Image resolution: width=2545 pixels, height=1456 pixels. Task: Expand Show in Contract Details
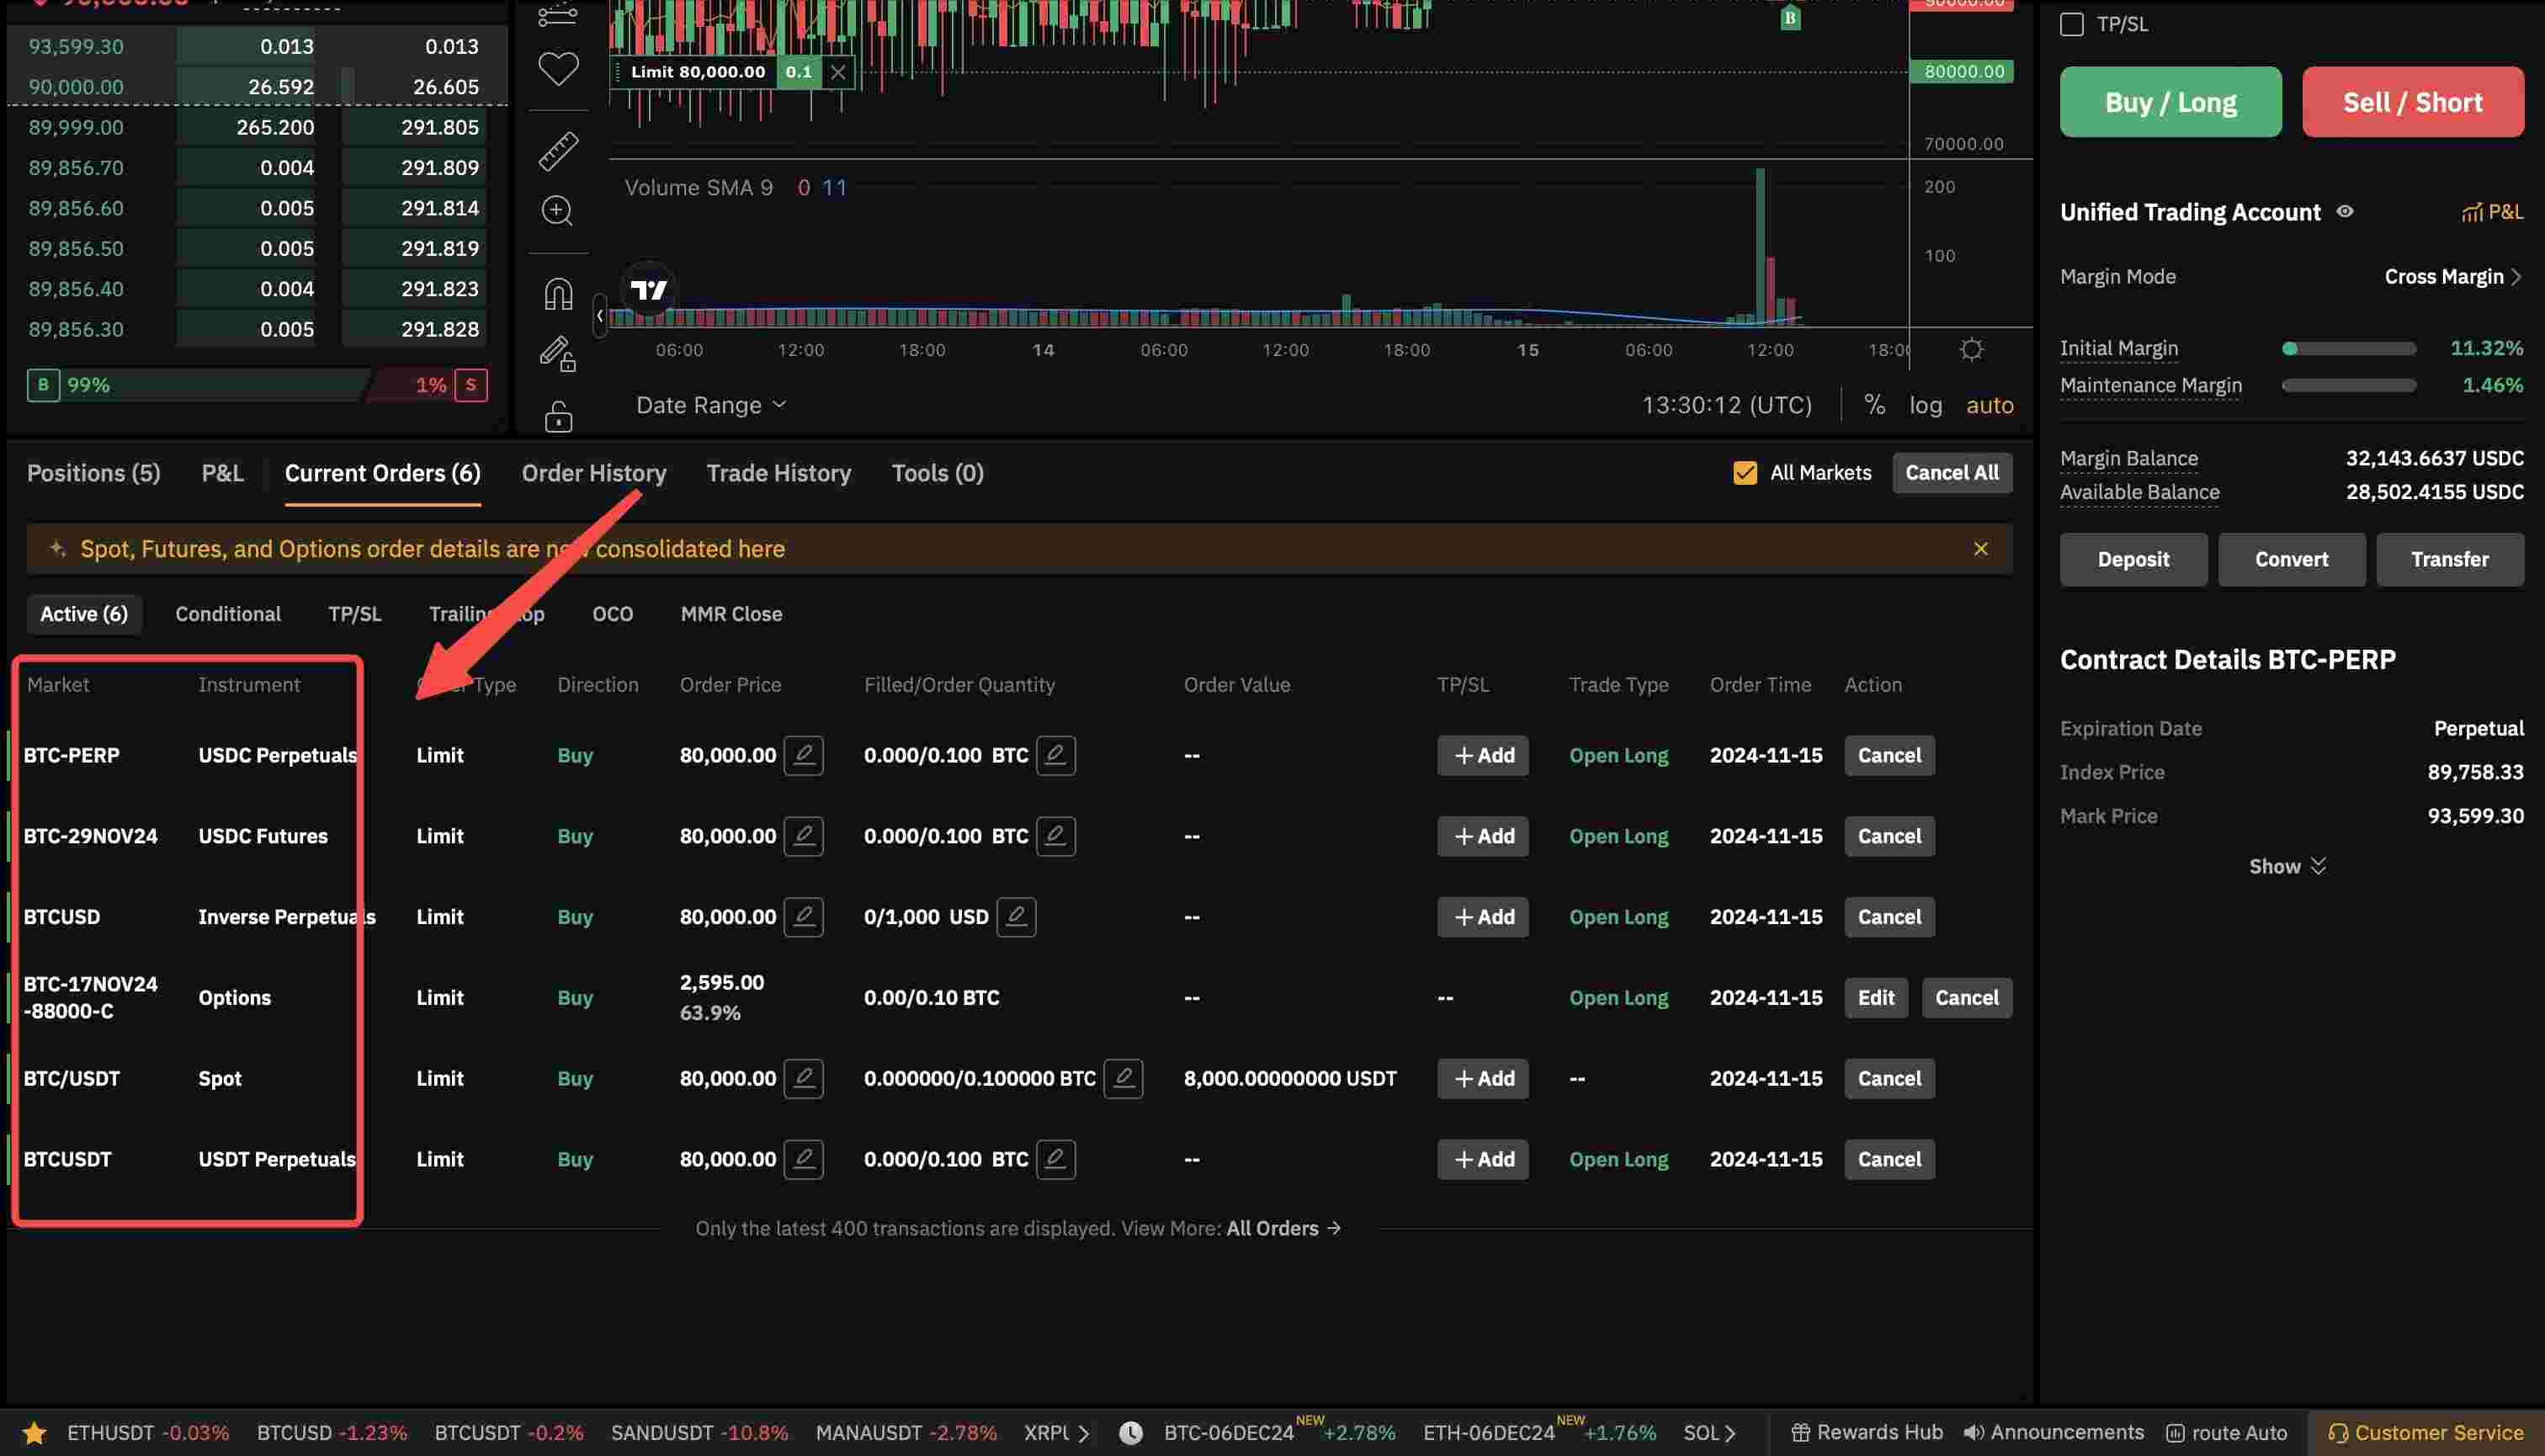2287,865
